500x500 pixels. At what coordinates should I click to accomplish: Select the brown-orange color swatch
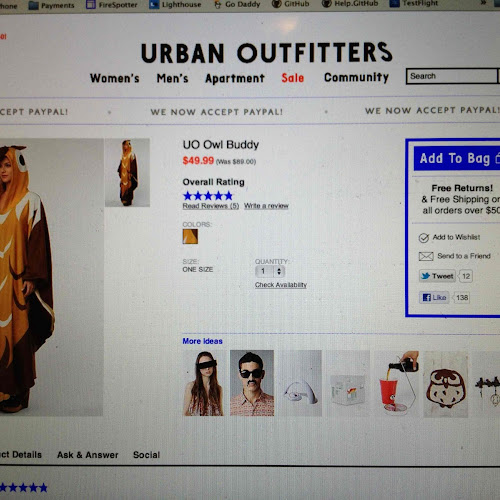coord(190,236)
